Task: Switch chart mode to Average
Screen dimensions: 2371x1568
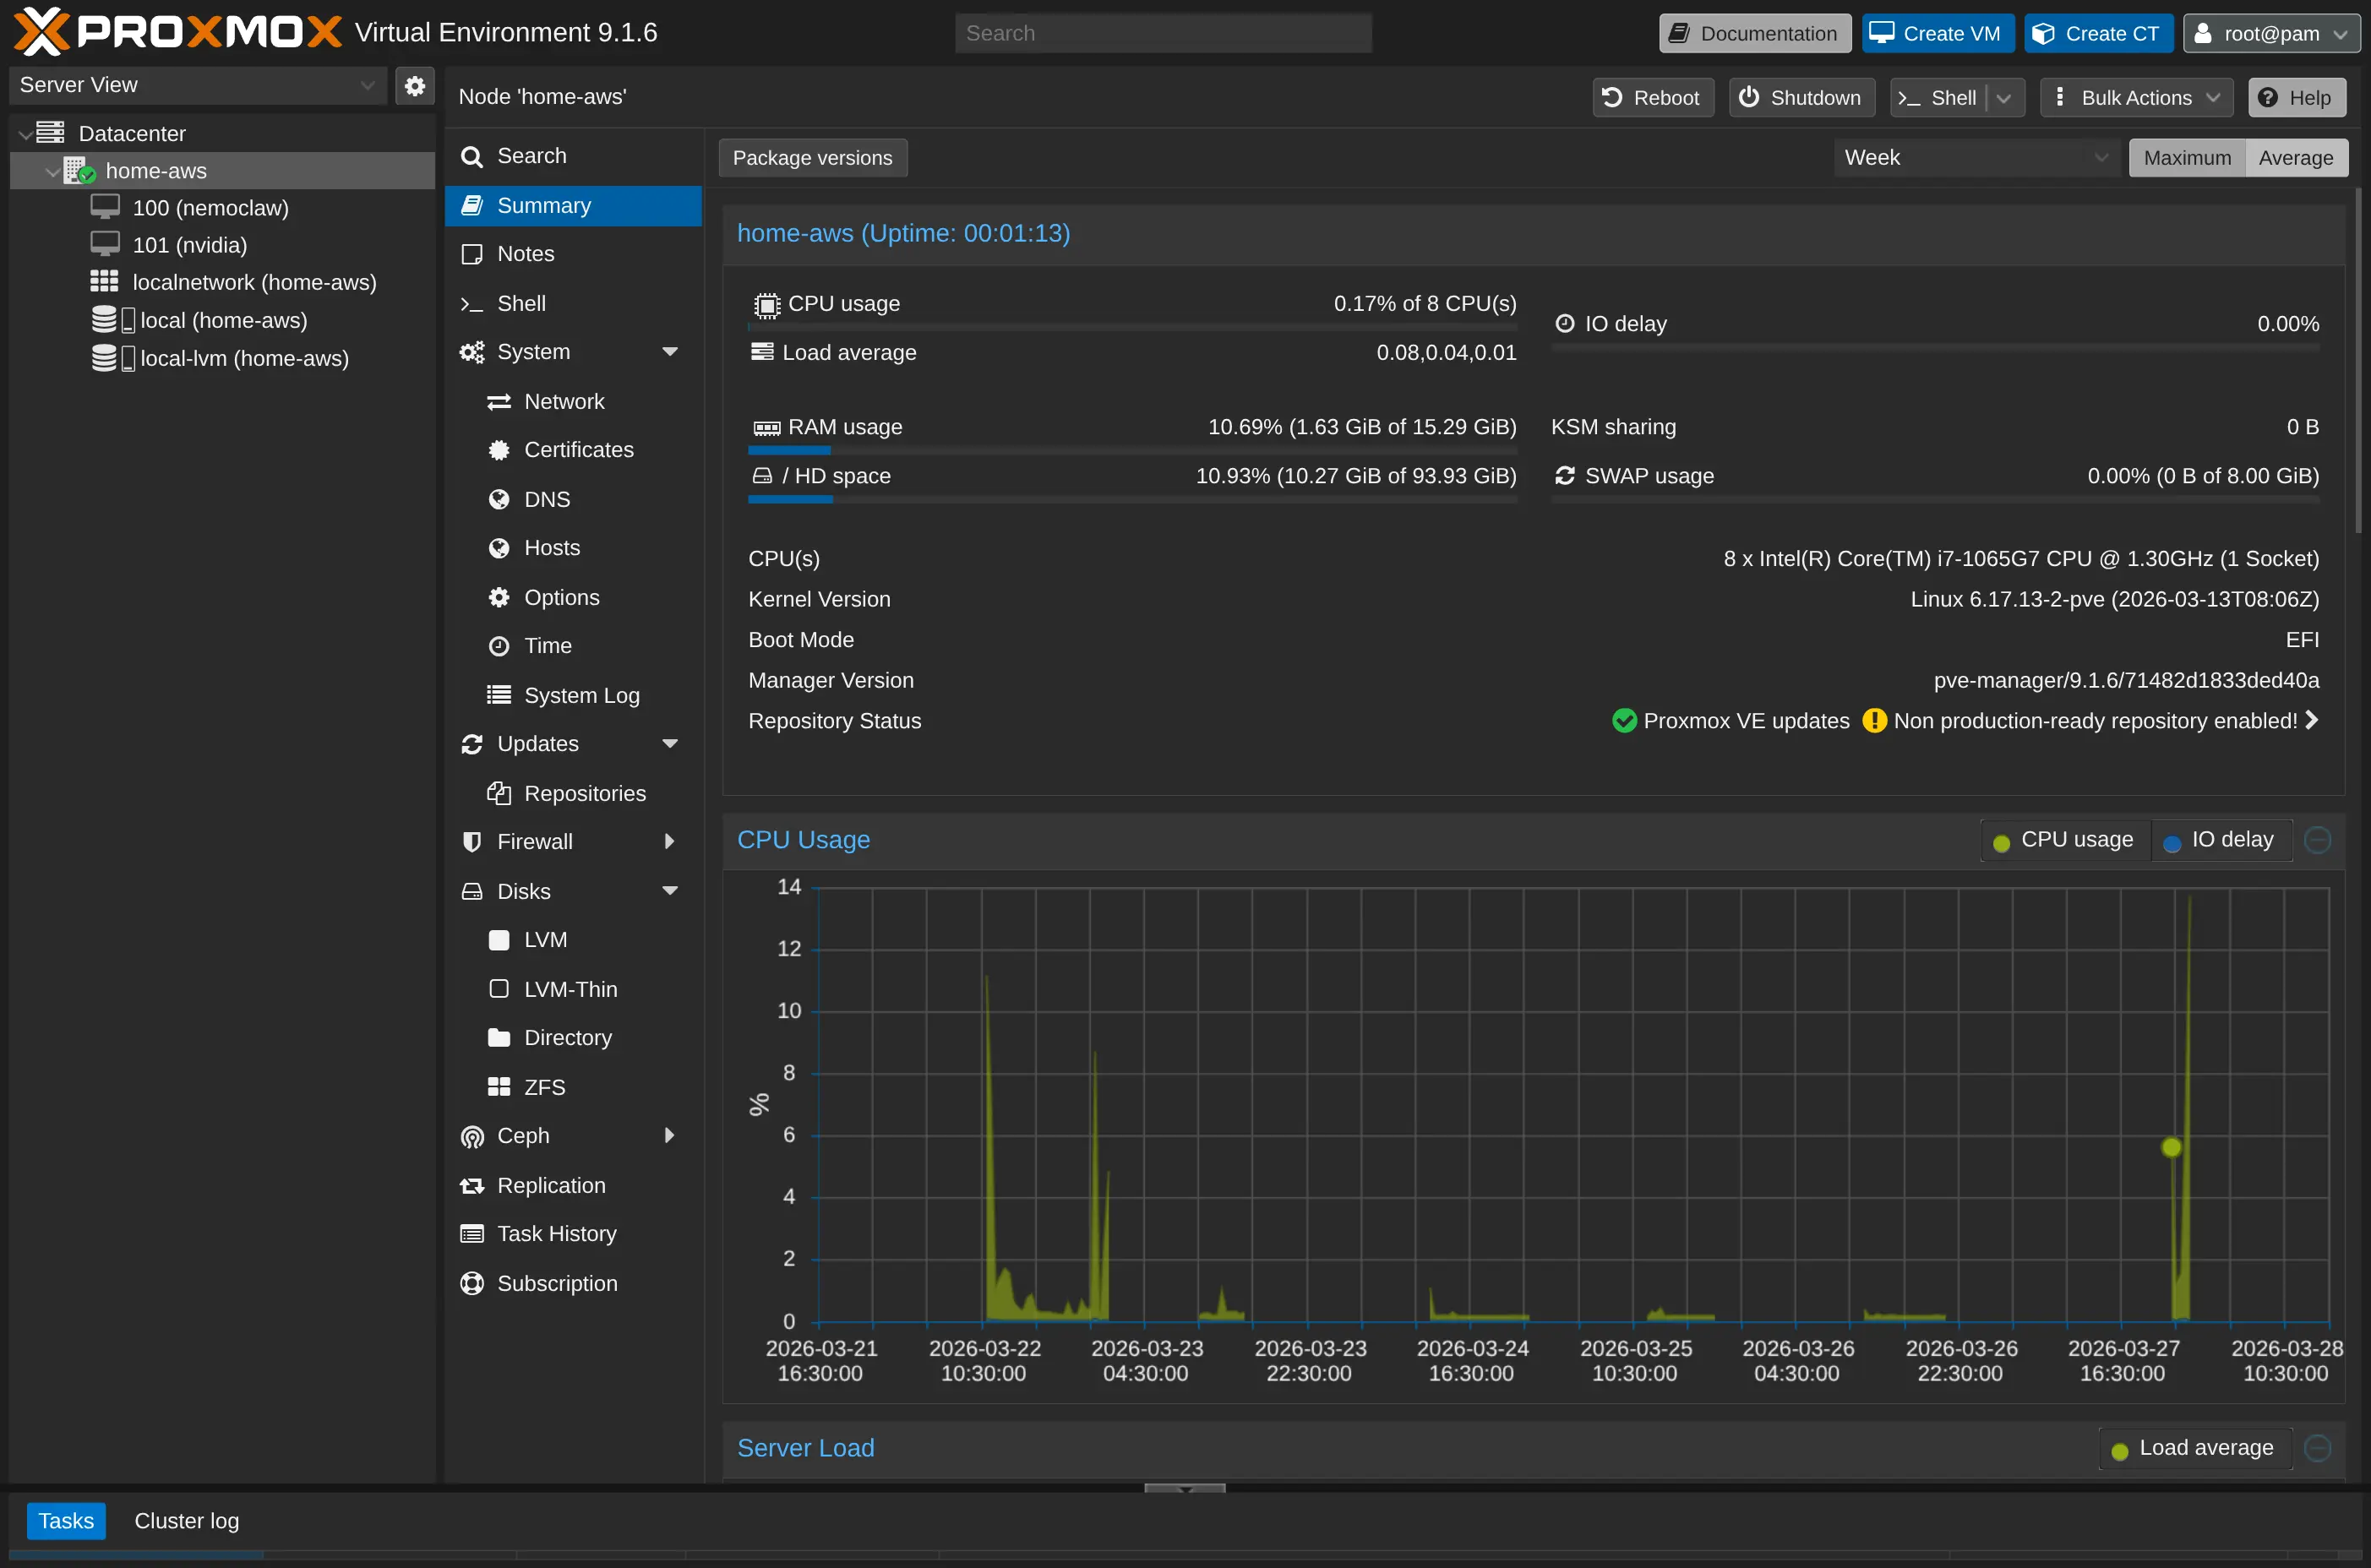Action: (x=2295, y=157)
